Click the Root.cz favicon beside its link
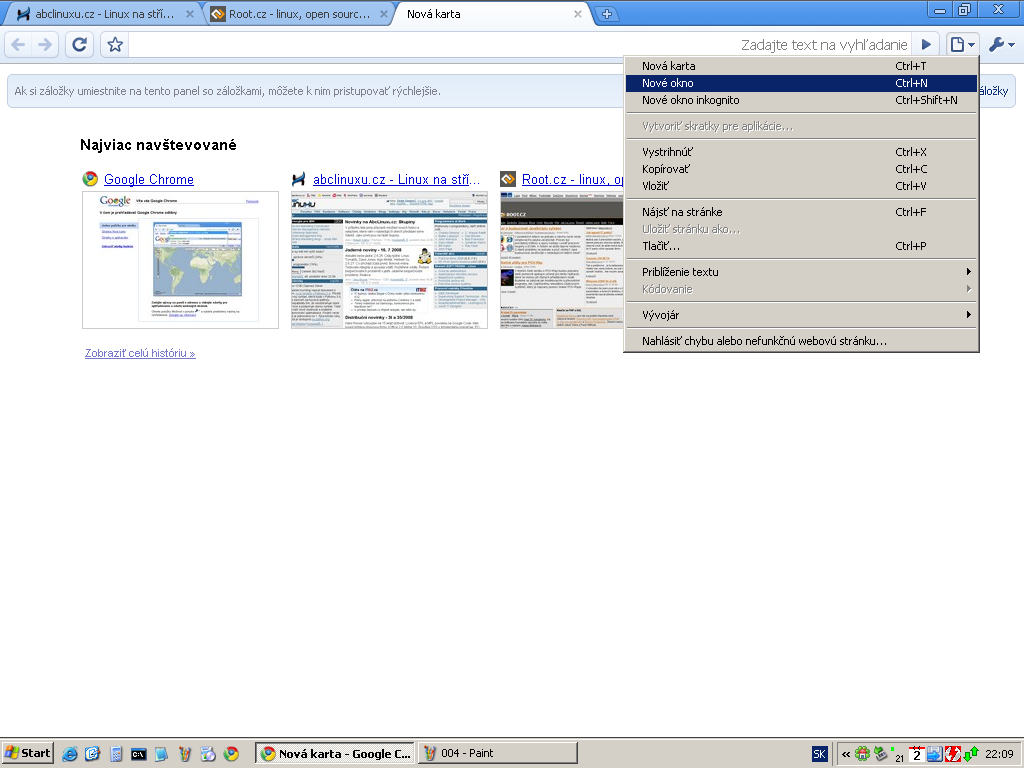The image size is (1024, 768). tap(508, 179)
